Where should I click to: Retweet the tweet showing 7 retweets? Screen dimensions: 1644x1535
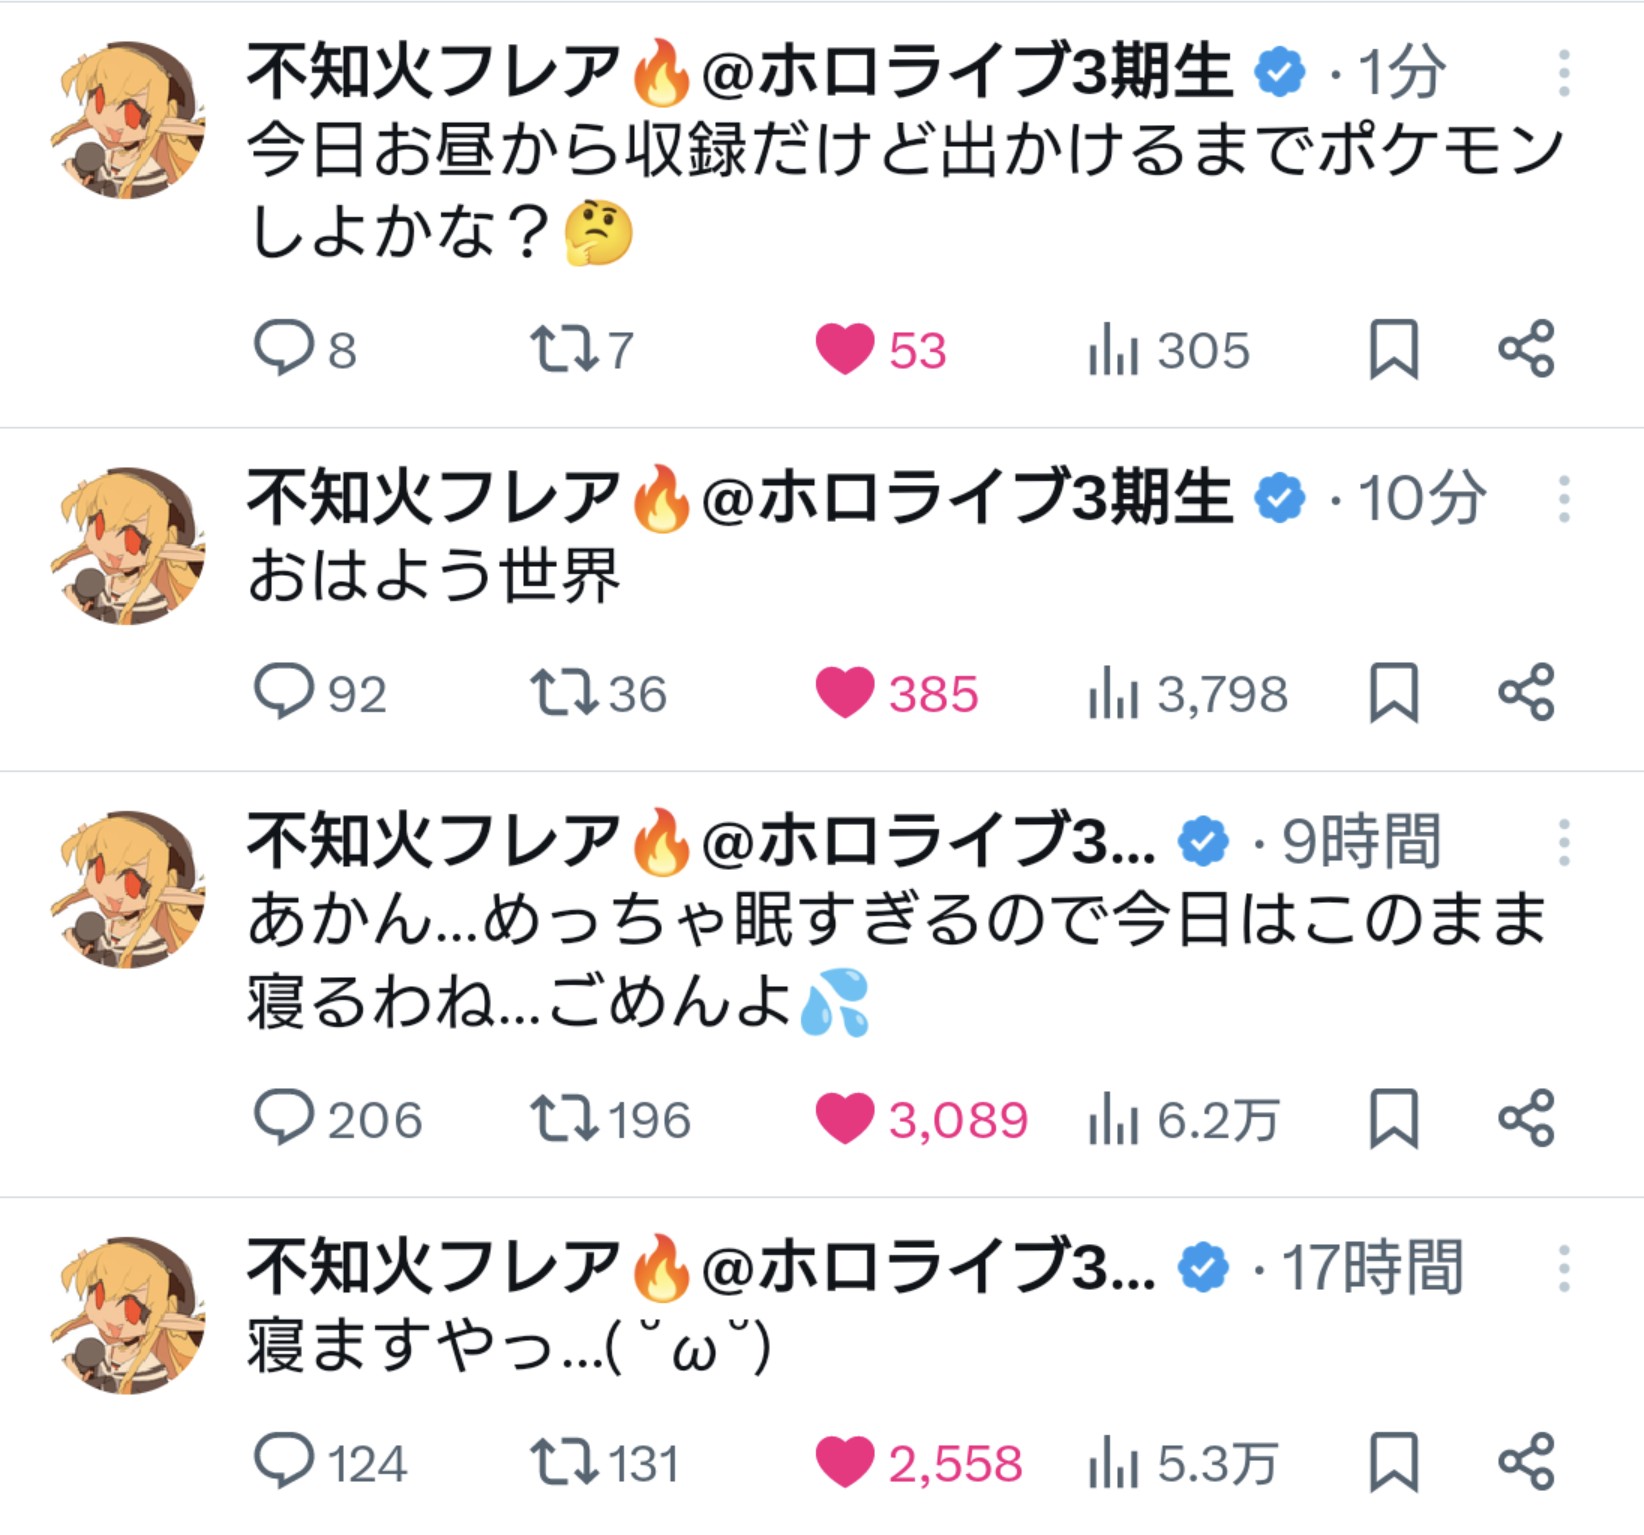click(565, 349)
